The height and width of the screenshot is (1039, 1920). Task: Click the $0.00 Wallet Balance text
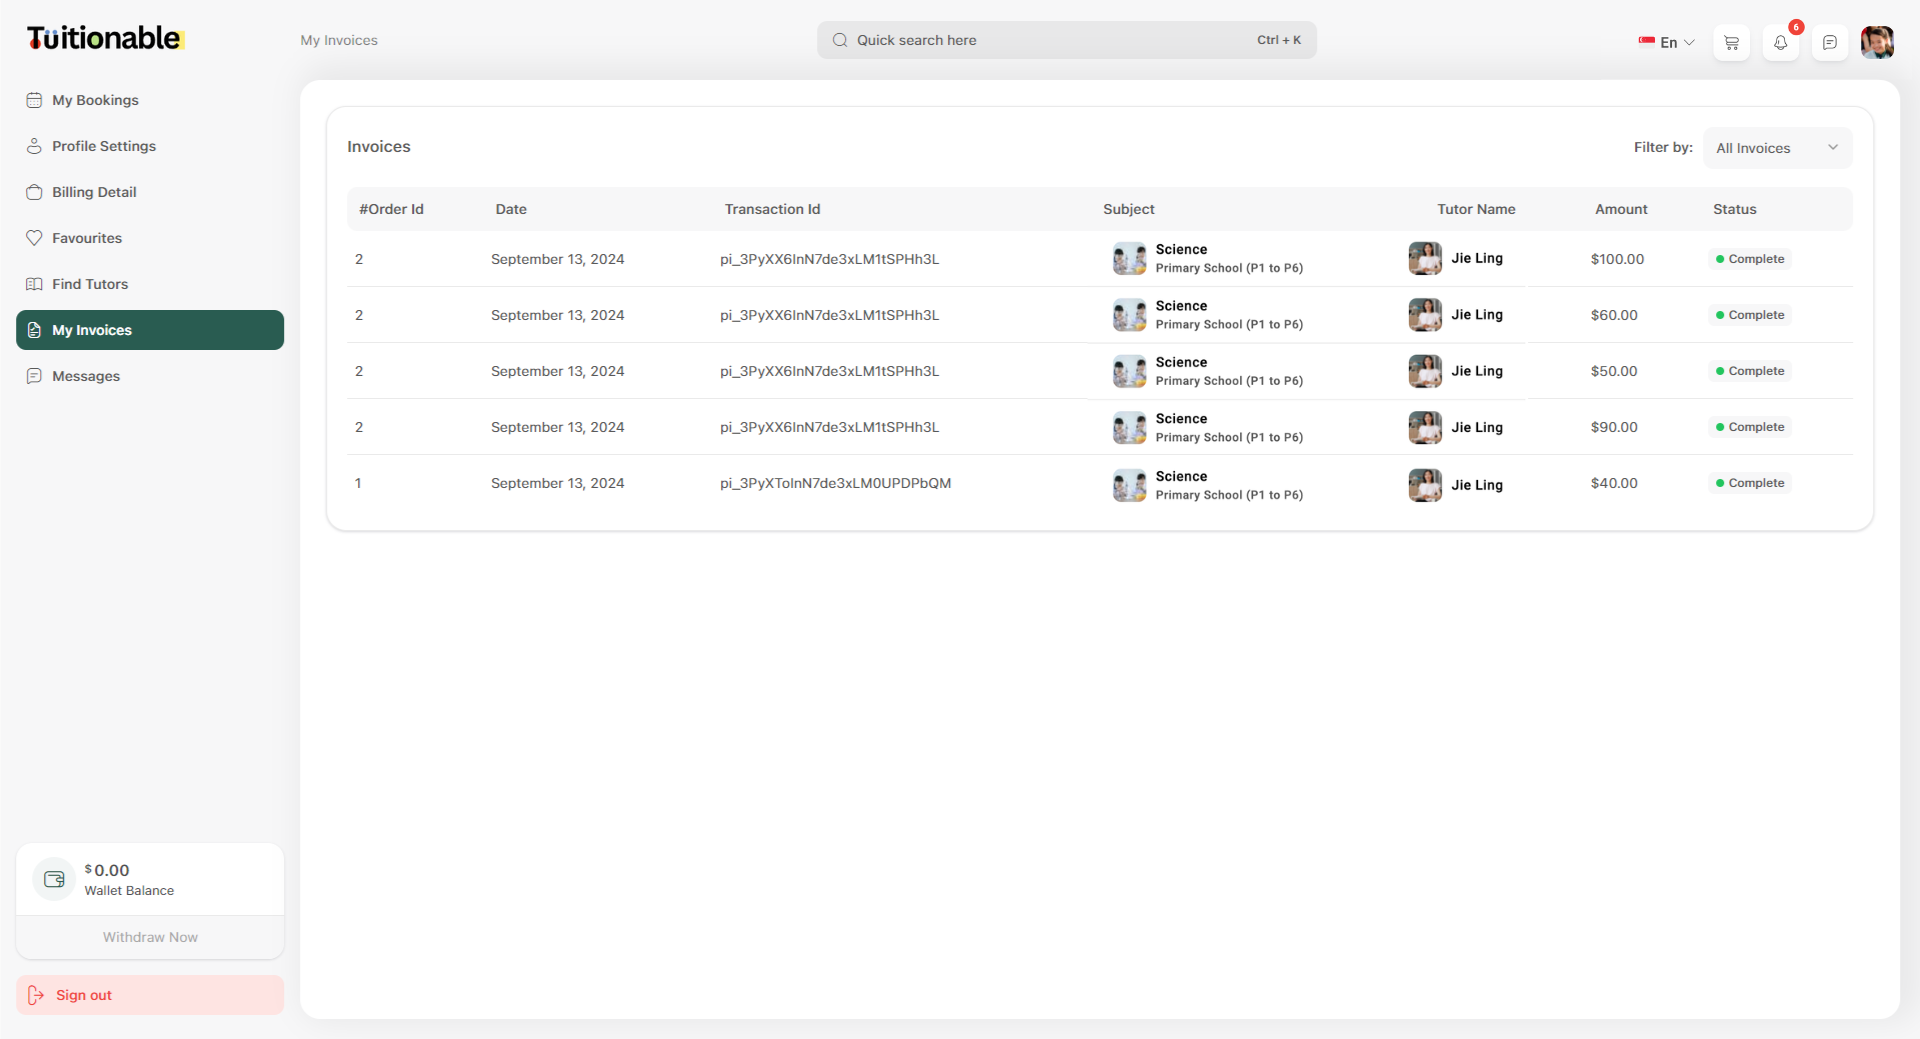(x=129, y=879)
